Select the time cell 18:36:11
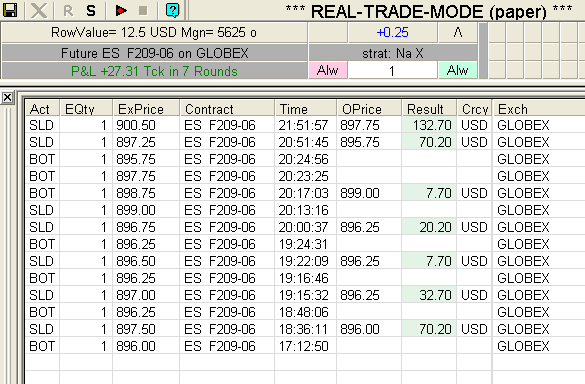Viewport: 585px width, 384px height. coord(306,329)
